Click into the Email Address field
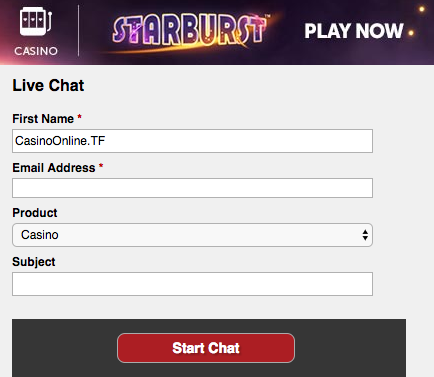 192,188
